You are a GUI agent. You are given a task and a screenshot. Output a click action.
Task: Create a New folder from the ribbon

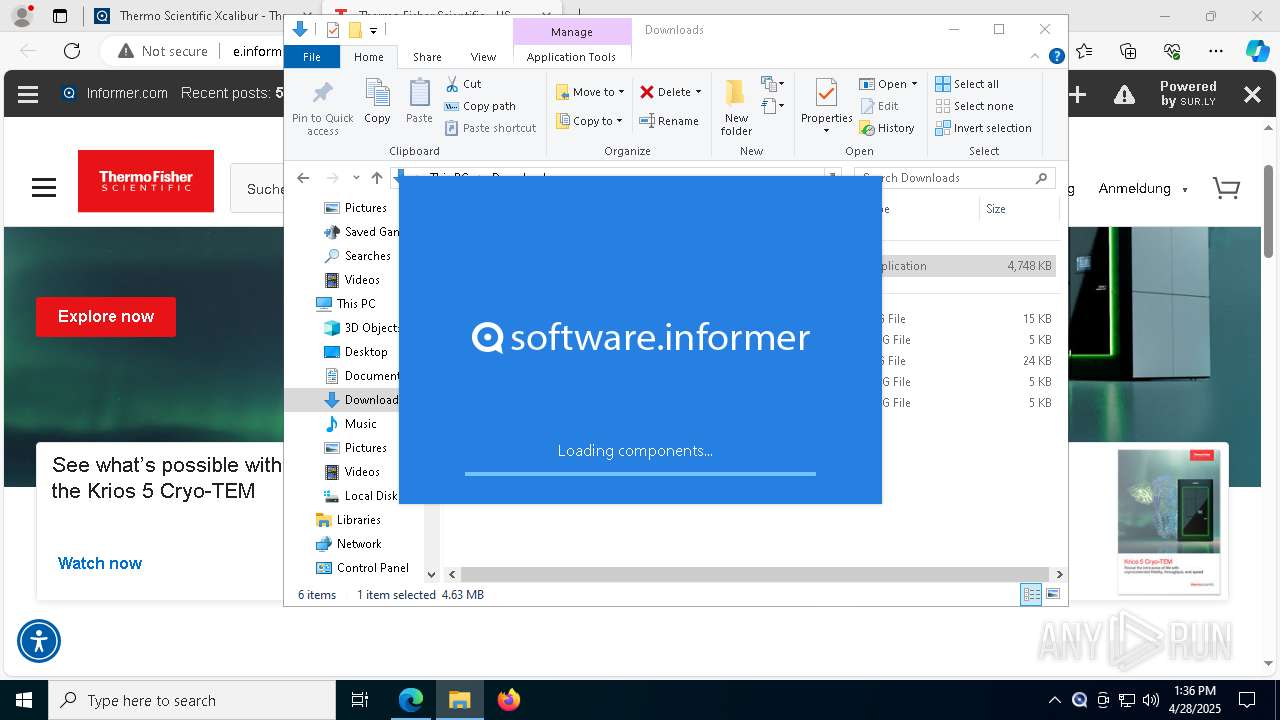pos(736,107)
